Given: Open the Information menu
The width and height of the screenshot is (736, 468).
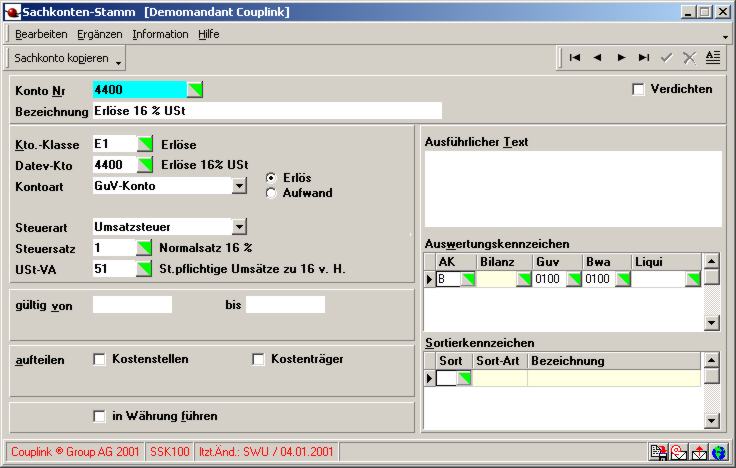Looking at the screenshot, I should [160, 34].
